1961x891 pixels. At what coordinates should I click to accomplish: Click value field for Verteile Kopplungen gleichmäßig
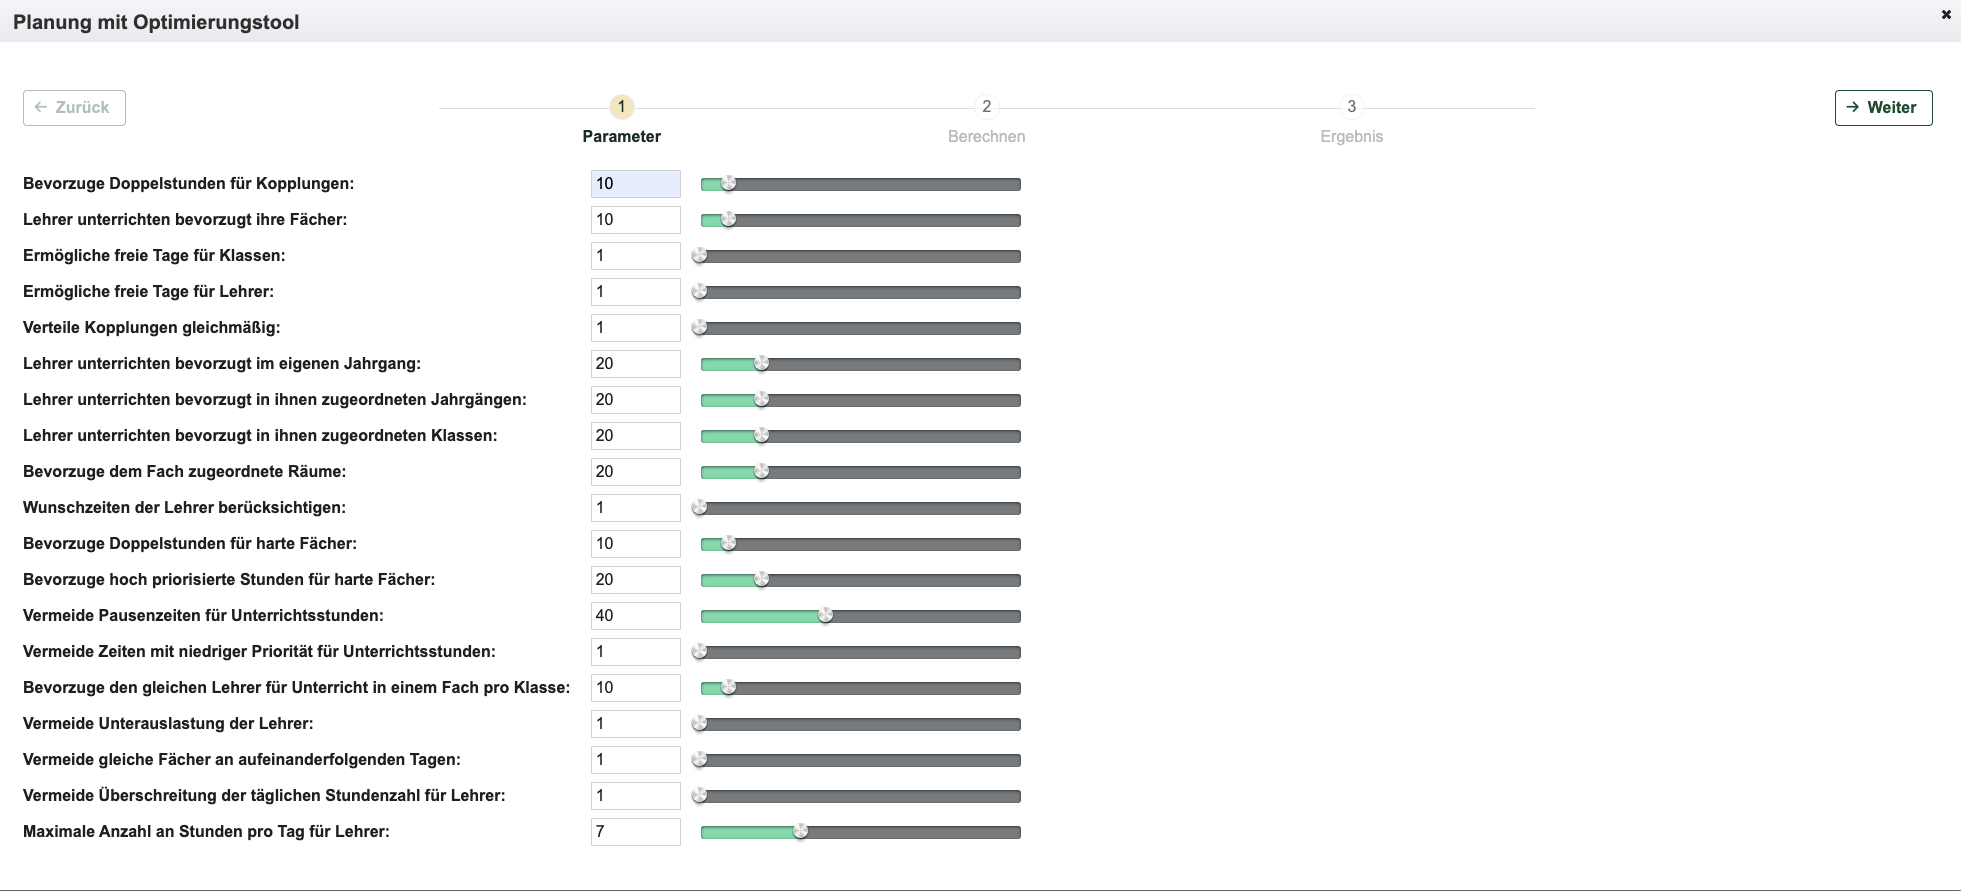[x=635, y=328]
